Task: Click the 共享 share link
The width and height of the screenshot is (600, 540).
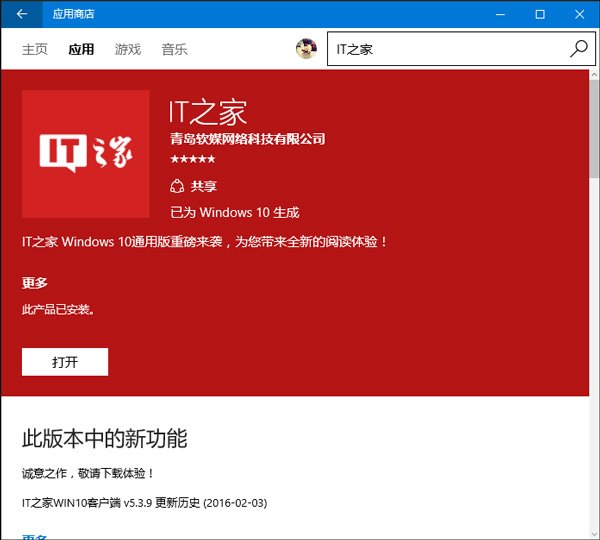Action: click(204, 186)
